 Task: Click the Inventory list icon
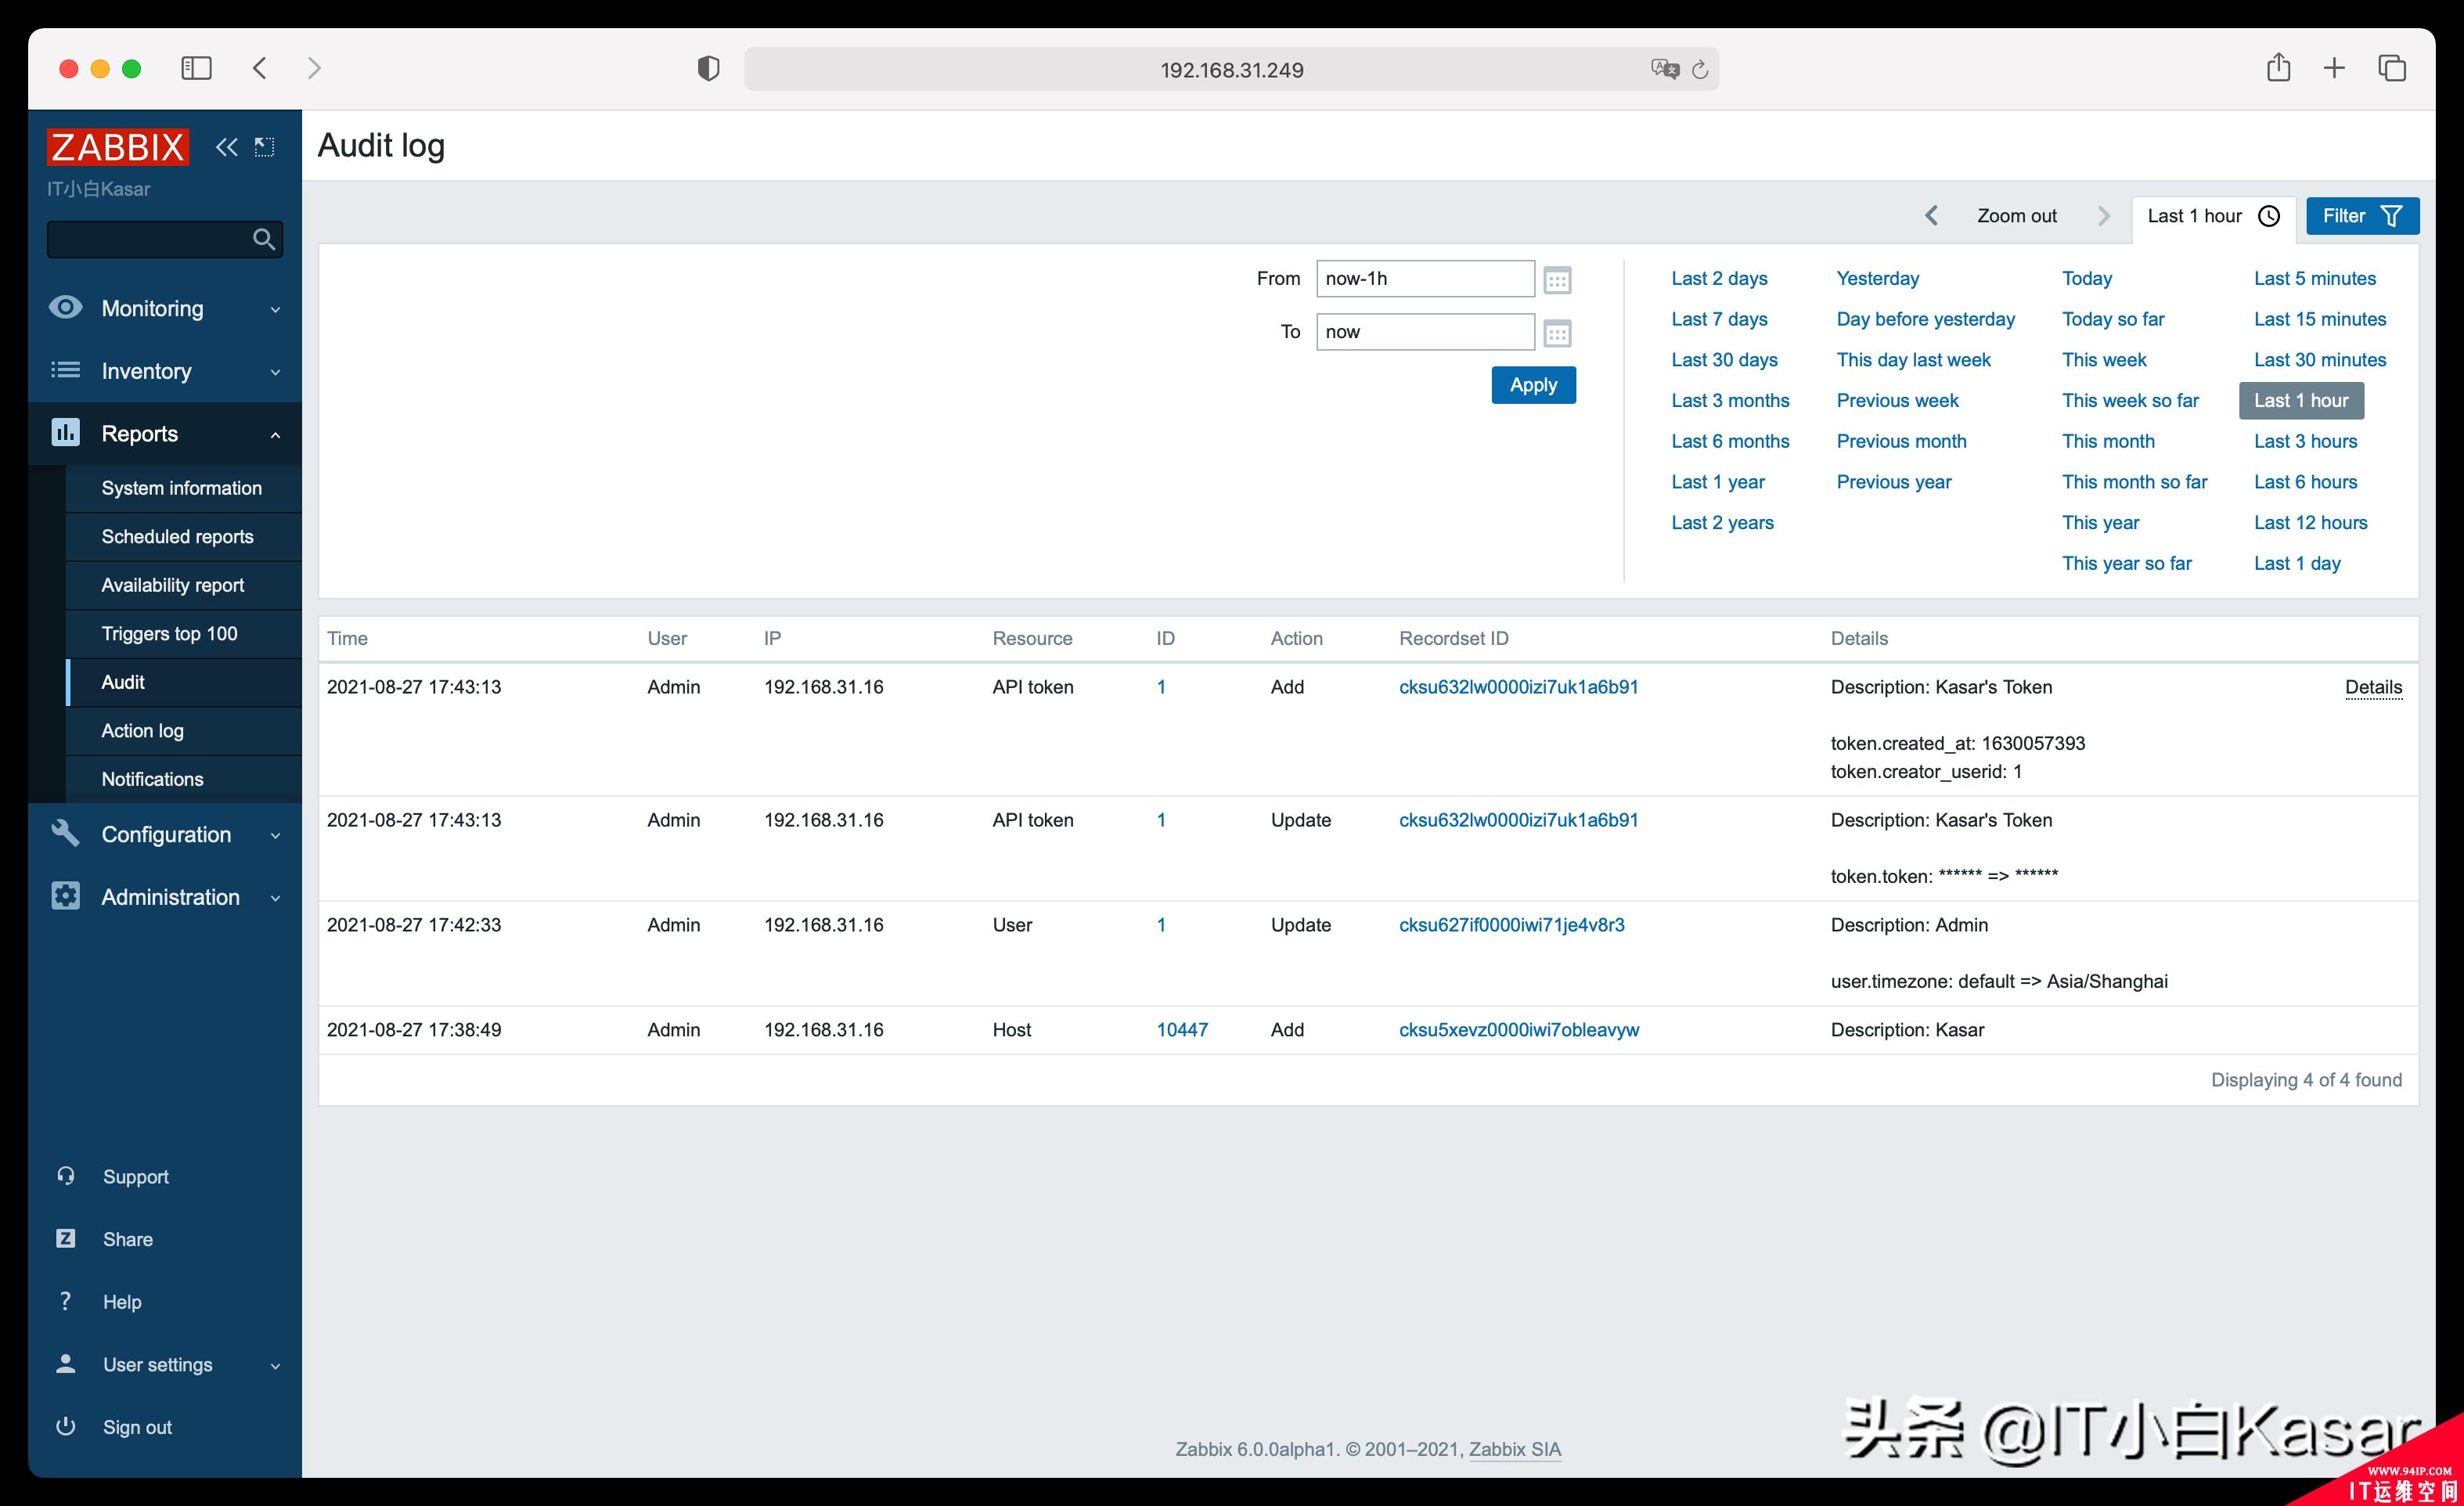coord(66,370)
